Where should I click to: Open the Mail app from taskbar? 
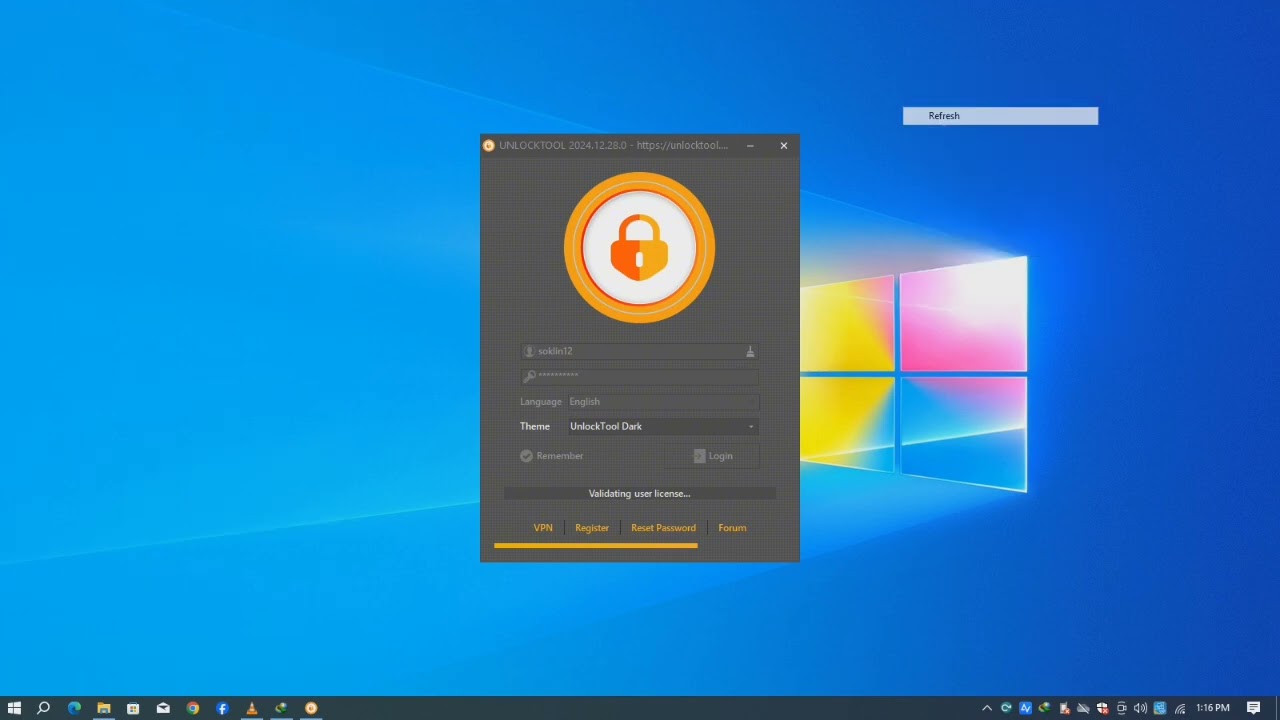click(x=163, y=708)
